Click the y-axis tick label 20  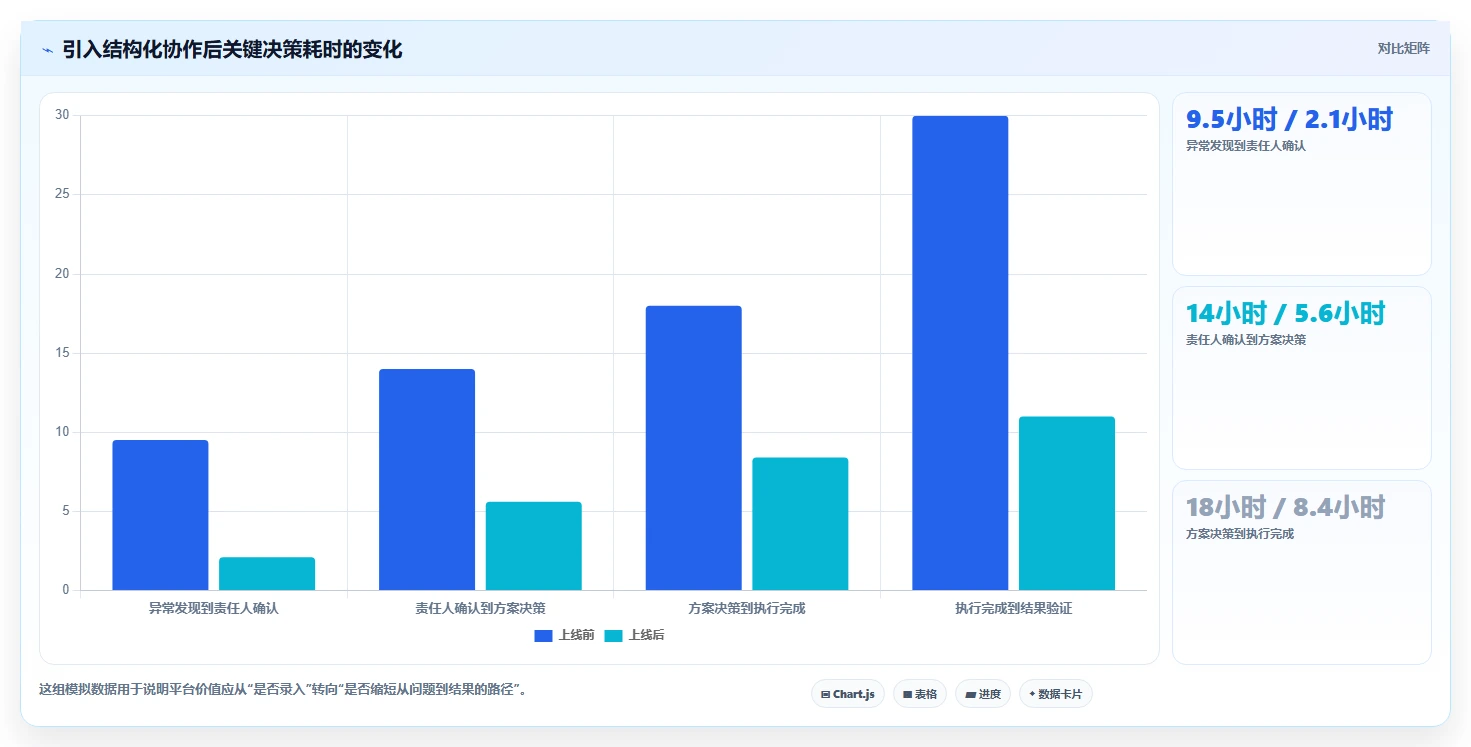tap(62, 274)
